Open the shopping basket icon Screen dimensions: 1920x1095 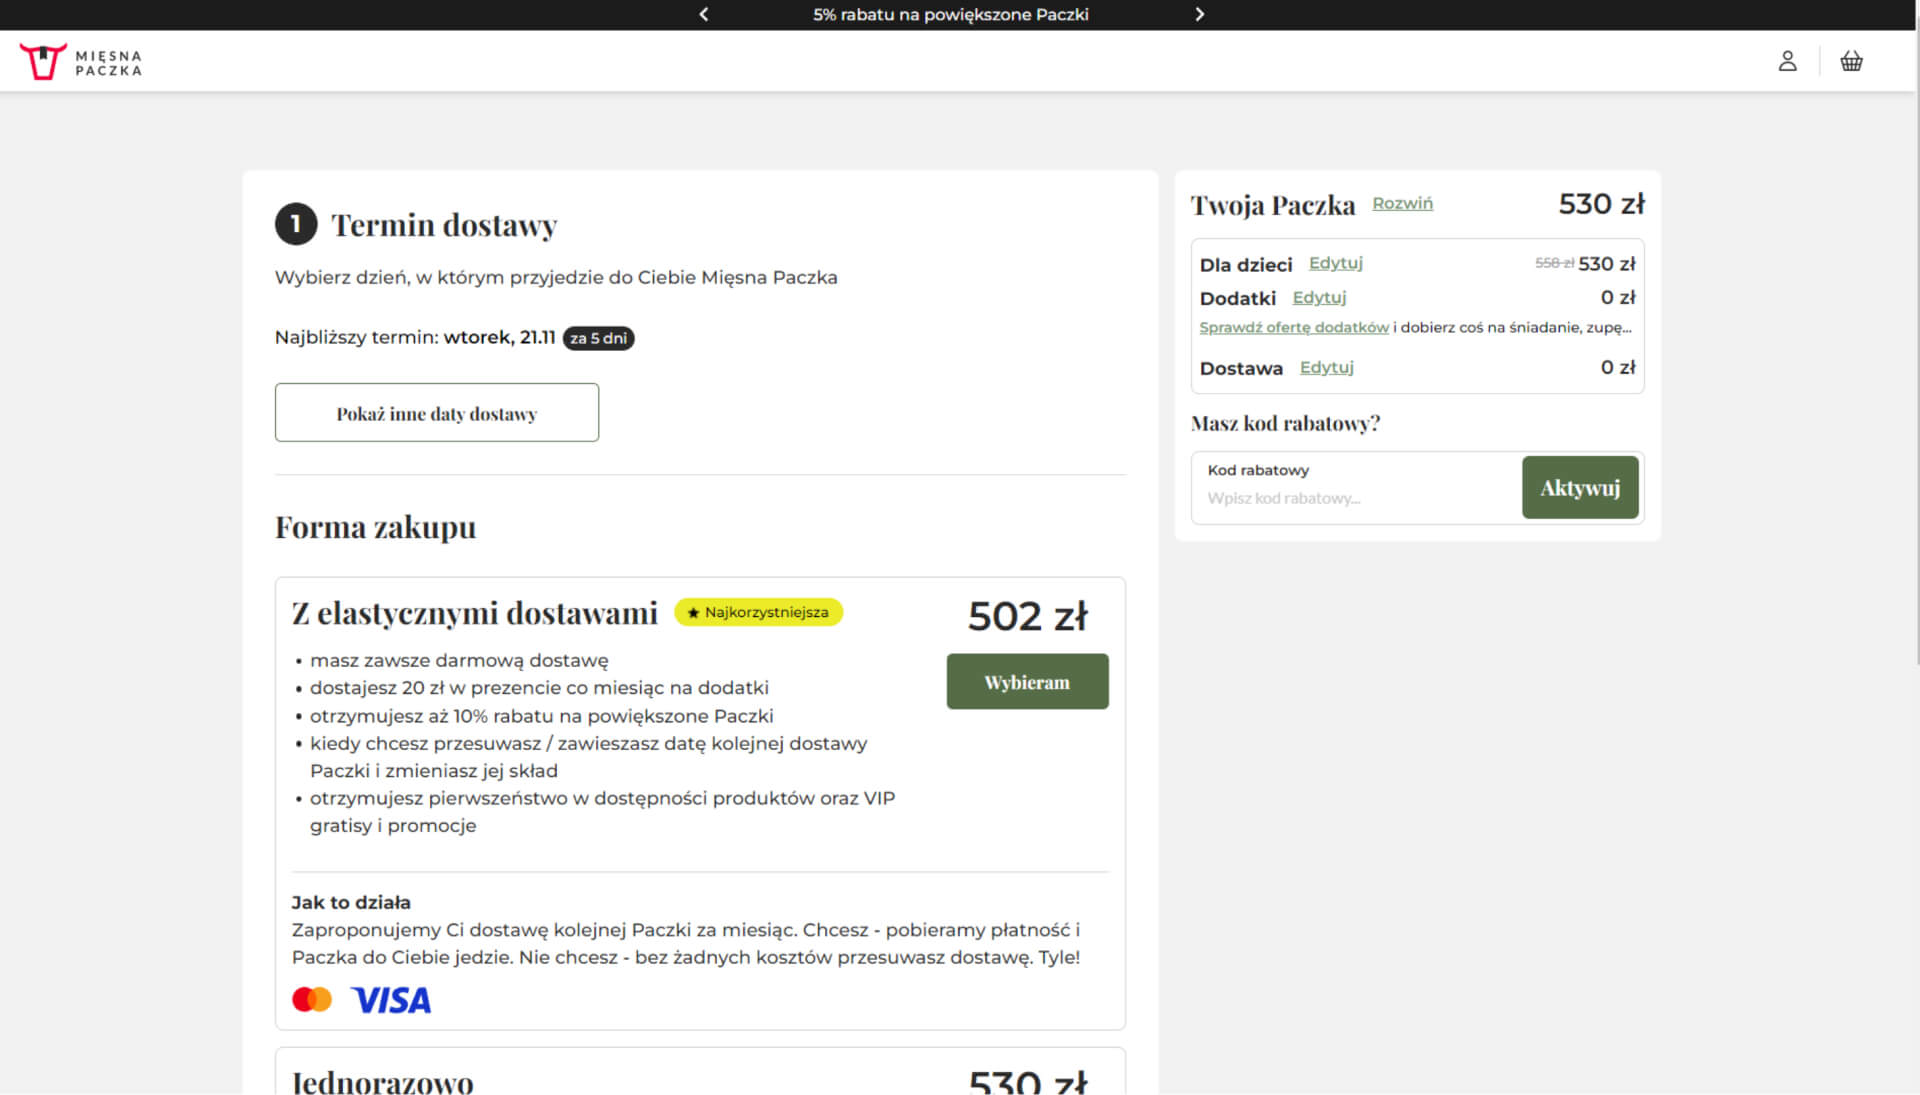(x=1851, y=61)
